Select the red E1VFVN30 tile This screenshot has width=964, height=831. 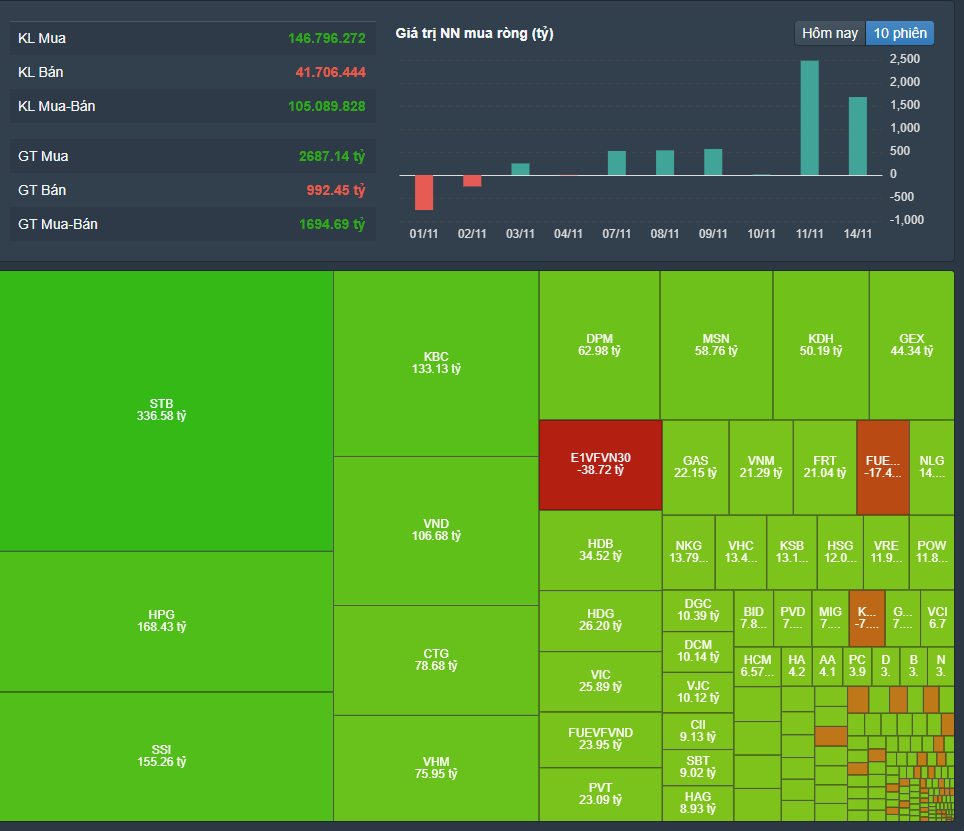600,464
